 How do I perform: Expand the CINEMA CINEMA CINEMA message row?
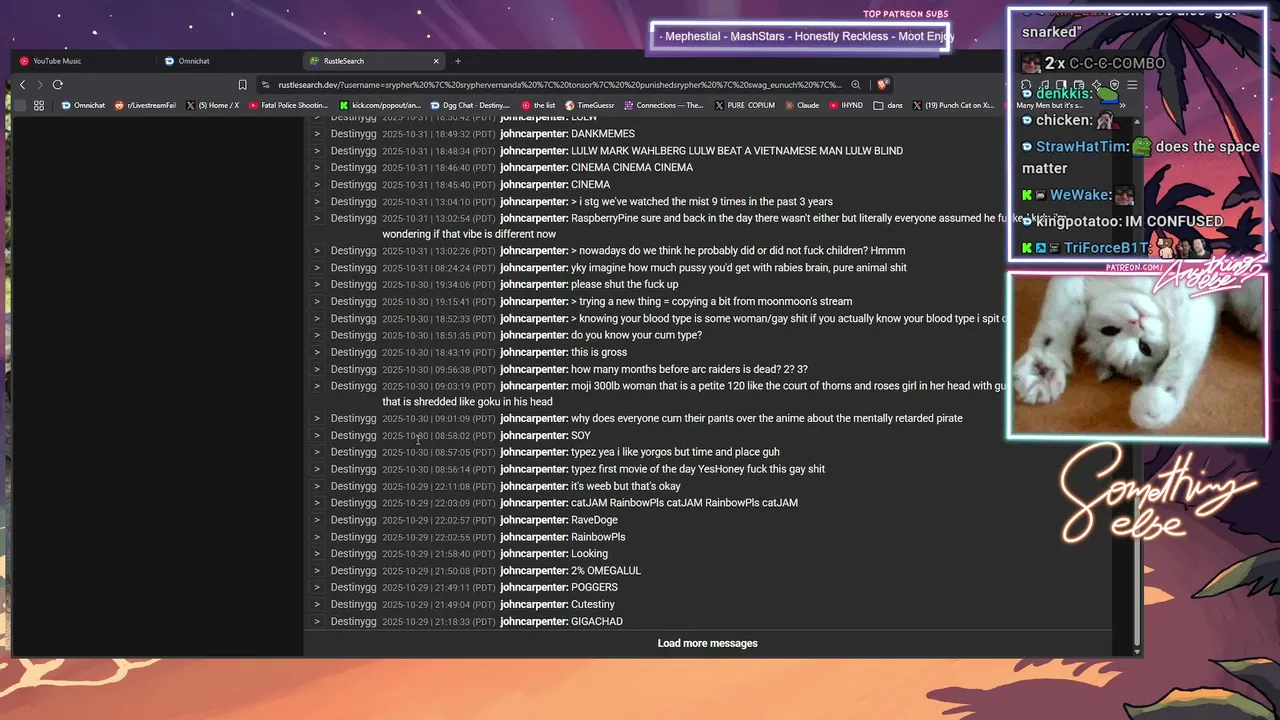click(317, 168)
